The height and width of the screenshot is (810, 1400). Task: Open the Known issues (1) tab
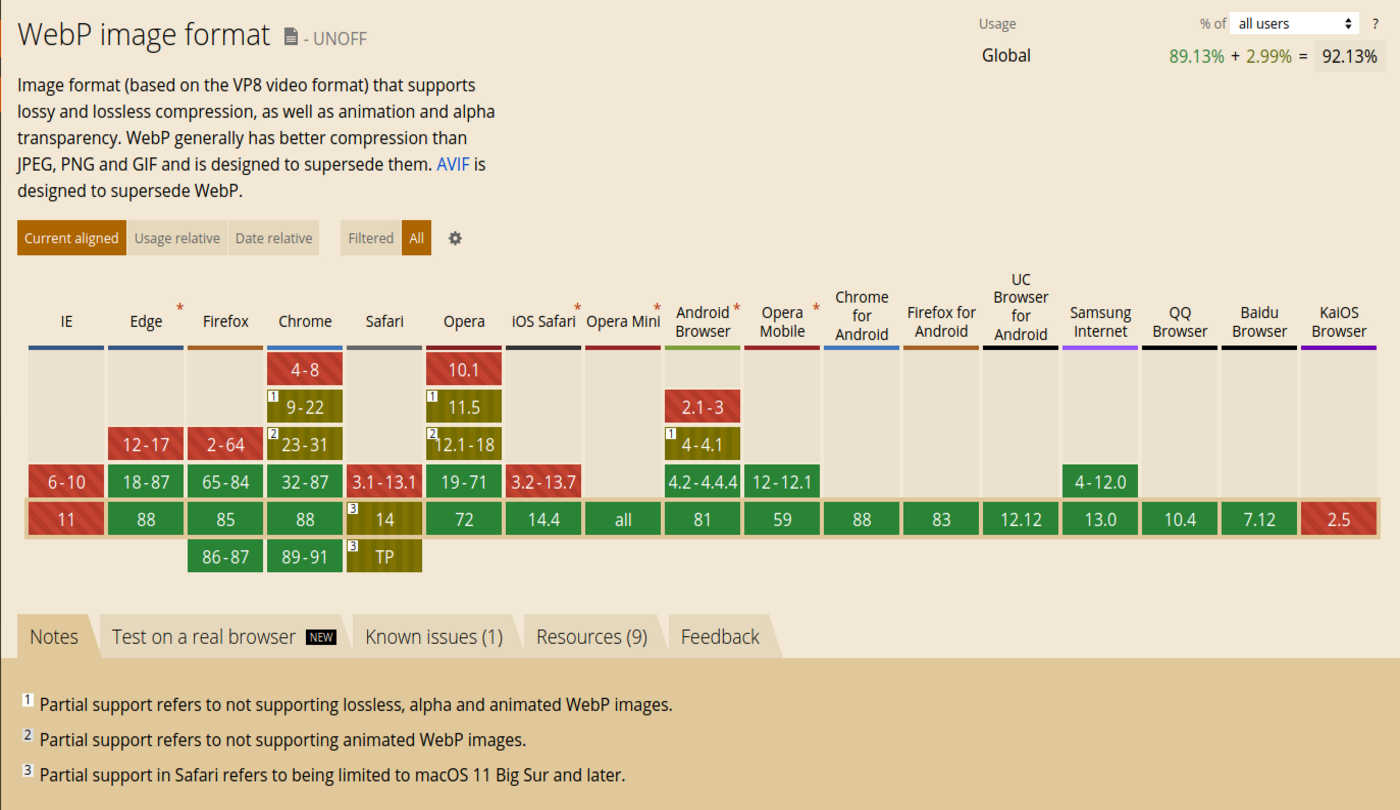(x=434, y=637)
